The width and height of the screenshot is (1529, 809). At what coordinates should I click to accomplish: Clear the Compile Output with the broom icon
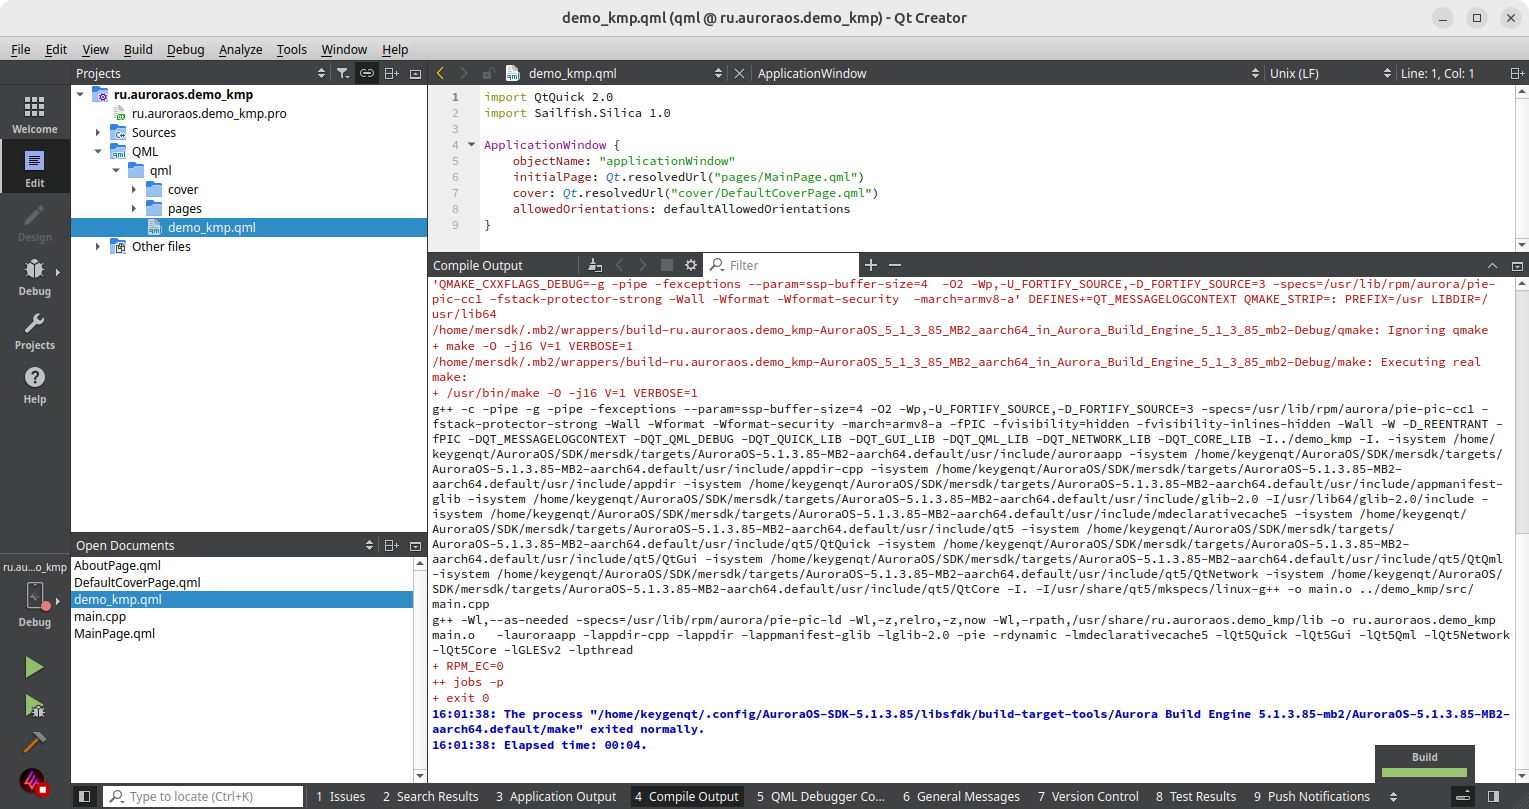coord(595,265)
